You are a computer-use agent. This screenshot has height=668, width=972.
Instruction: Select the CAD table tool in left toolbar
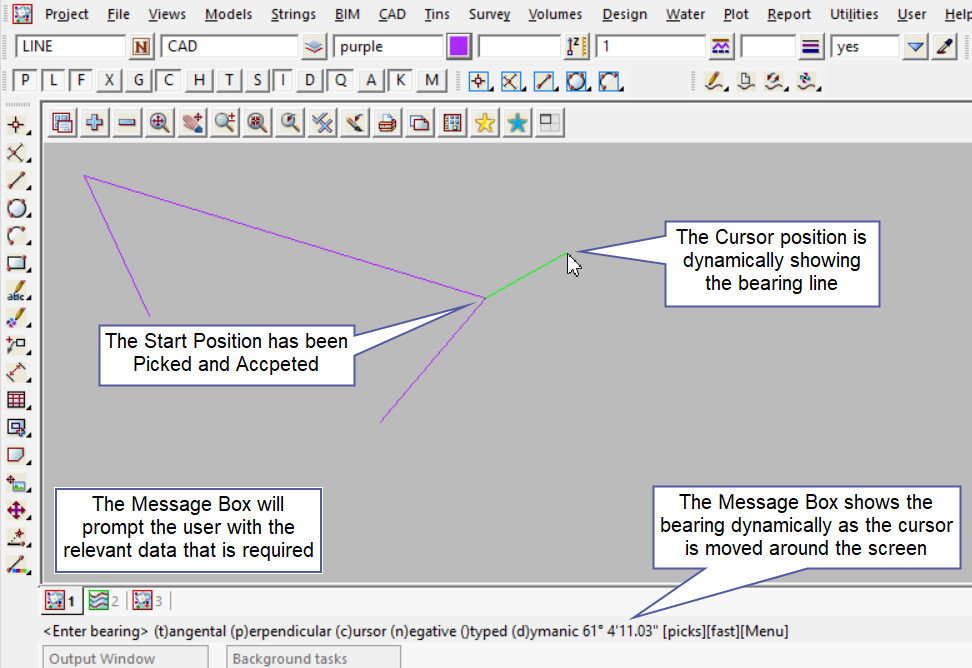click(16, 400)
